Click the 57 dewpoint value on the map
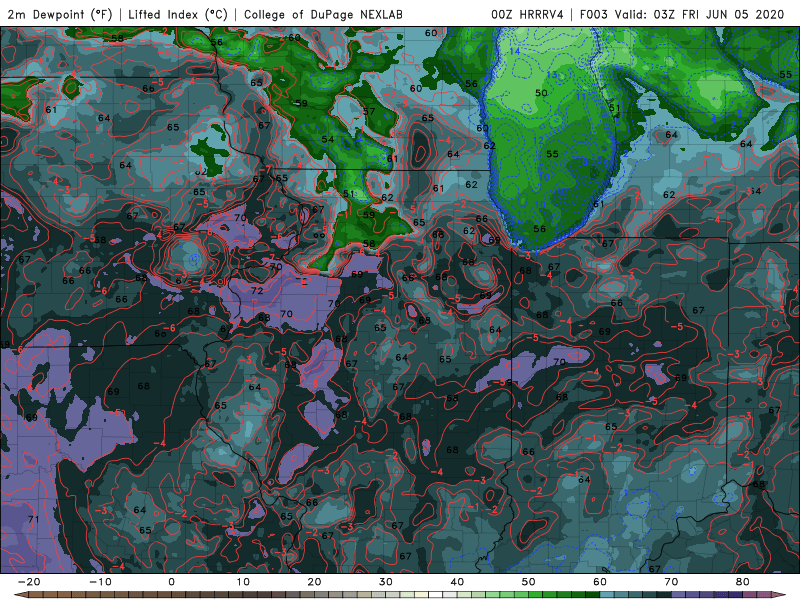800x600 pixels. [x=369, y=111]
